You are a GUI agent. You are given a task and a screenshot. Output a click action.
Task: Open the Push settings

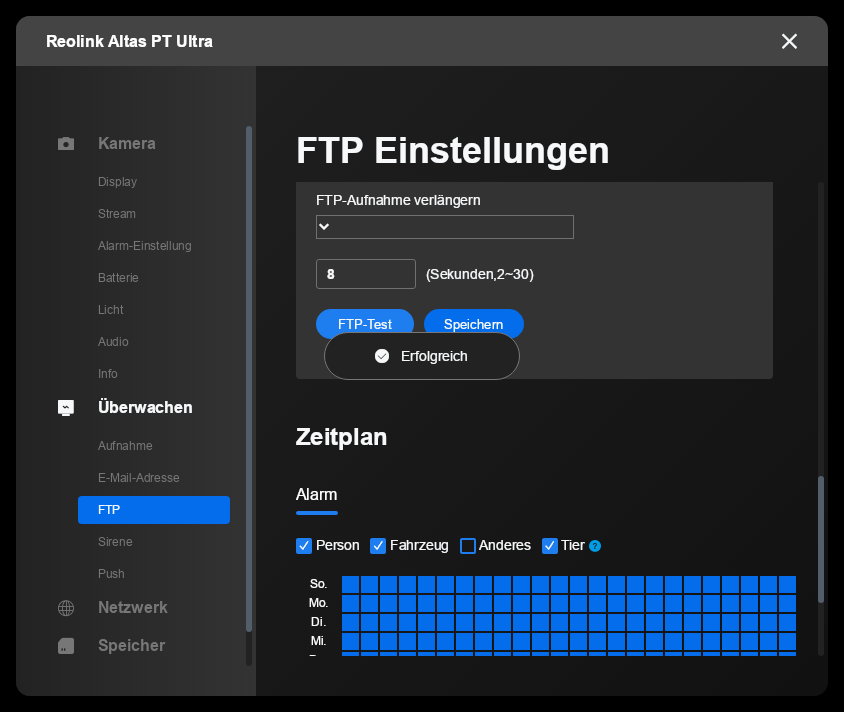[x=111, y=574]
